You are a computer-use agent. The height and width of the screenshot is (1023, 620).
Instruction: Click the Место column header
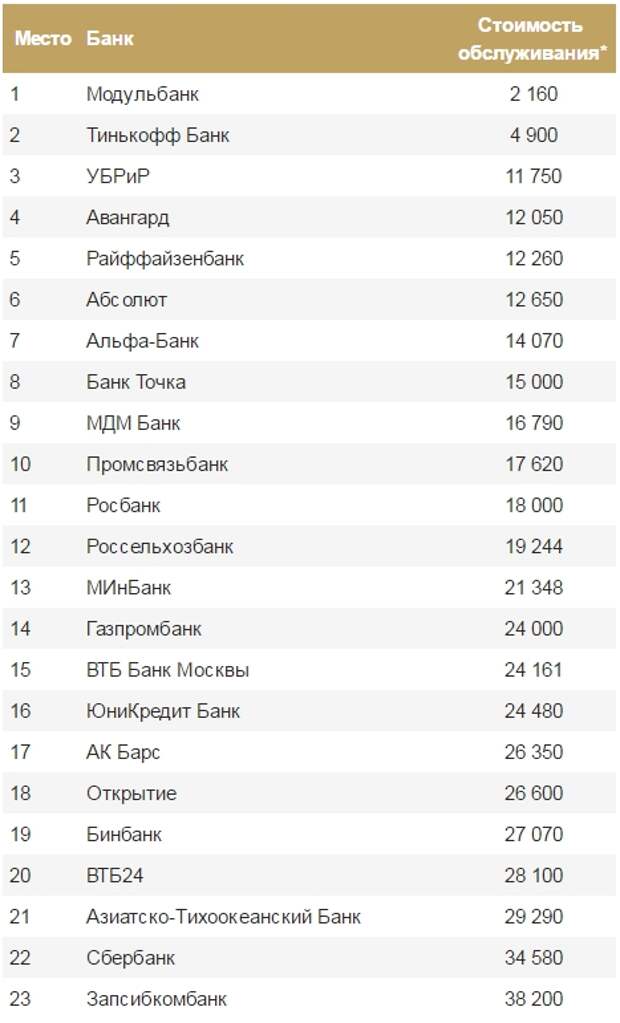(x=42, y=38)
